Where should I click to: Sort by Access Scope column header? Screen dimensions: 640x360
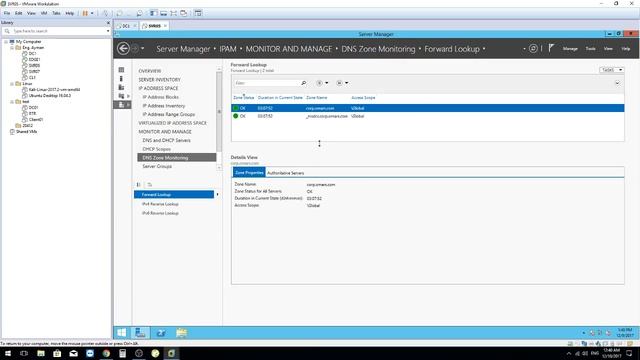363,98
